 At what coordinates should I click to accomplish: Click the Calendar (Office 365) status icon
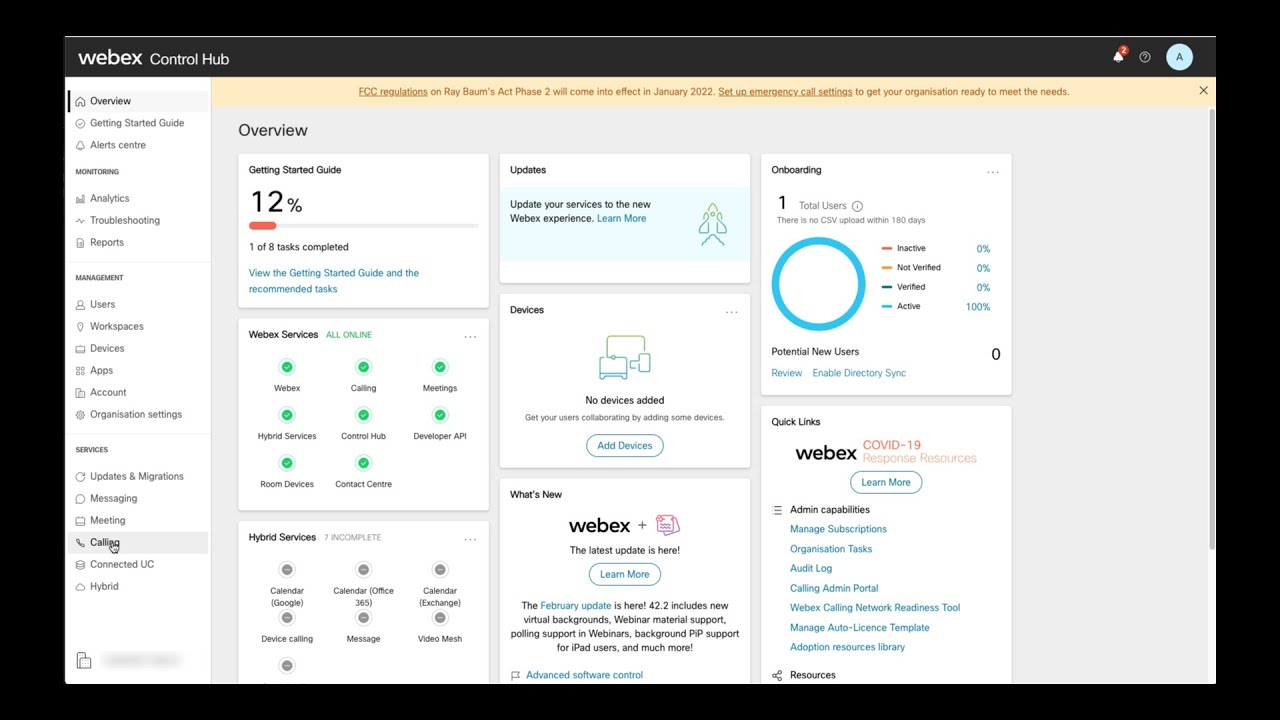(x=363, y=570)
